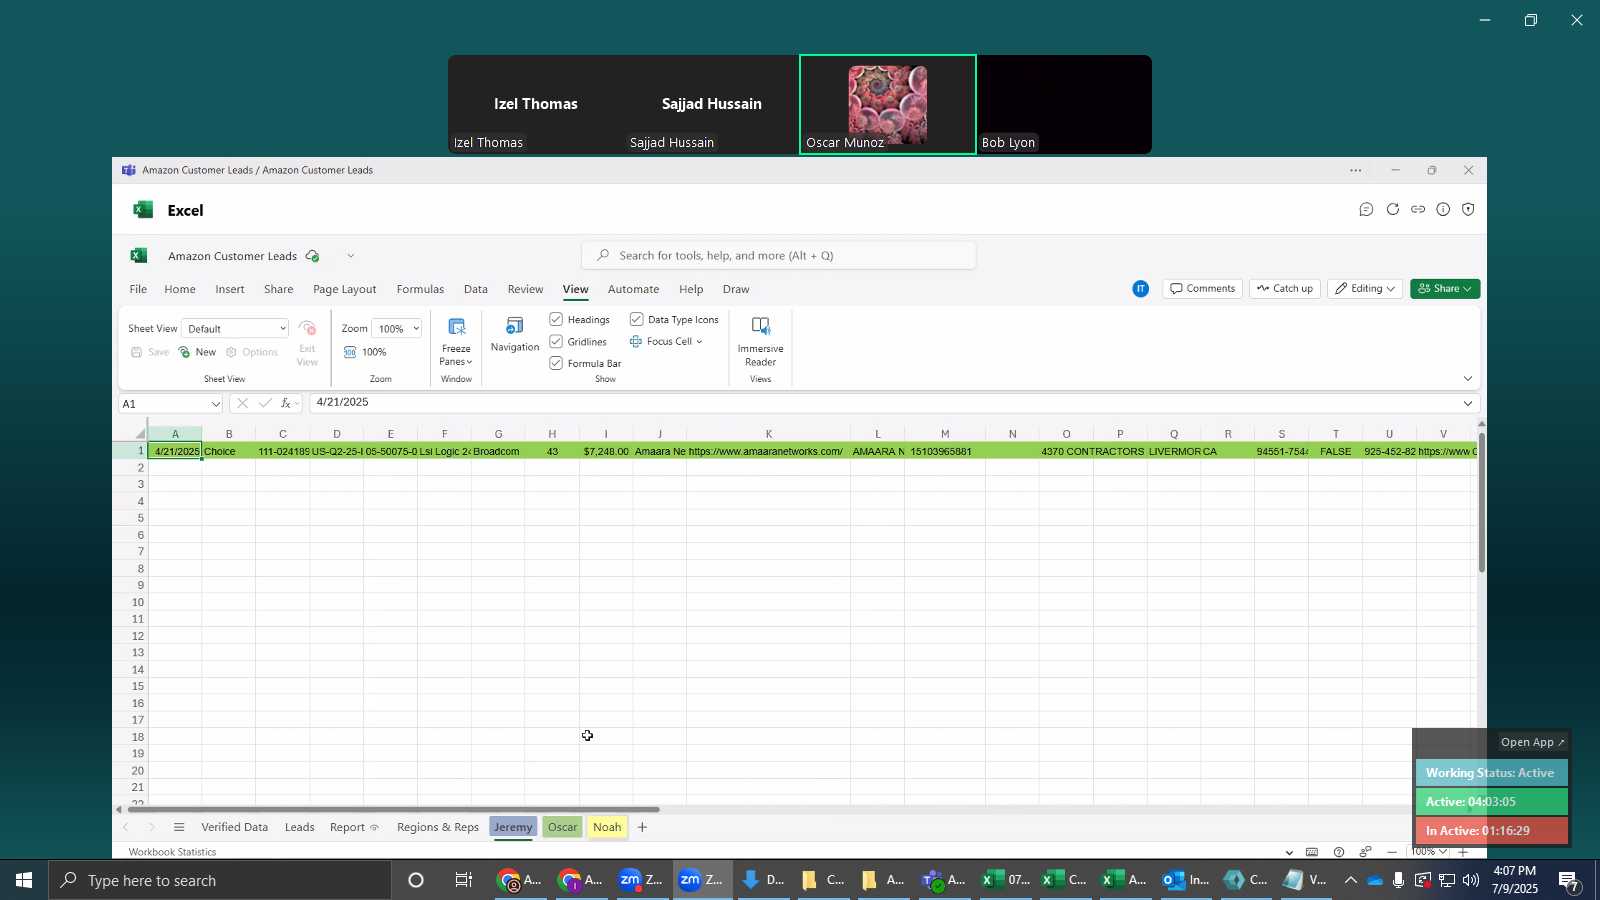This screenshot has width=1600, height=900.
Task: Launch Immersive Reader view
Action: point(760,327)
